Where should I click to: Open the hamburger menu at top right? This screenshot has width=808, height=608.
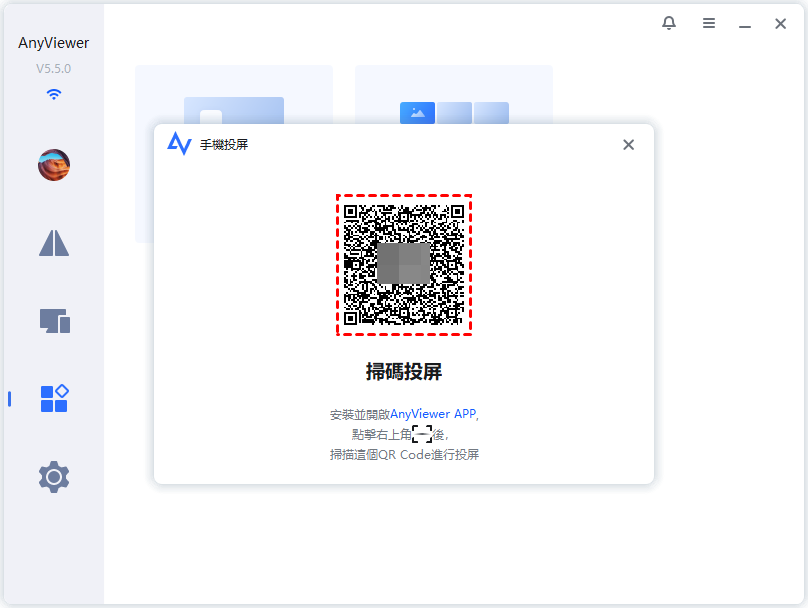click(x=709, y=23)
